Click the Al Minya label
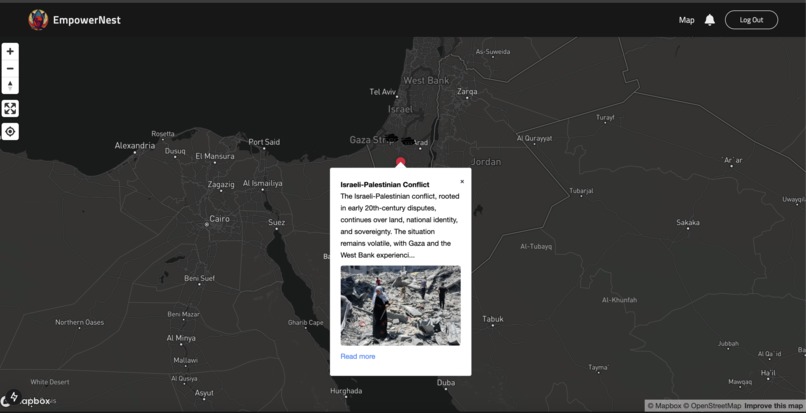The width and height of the screenshot is (806, 413). (181, 338)
